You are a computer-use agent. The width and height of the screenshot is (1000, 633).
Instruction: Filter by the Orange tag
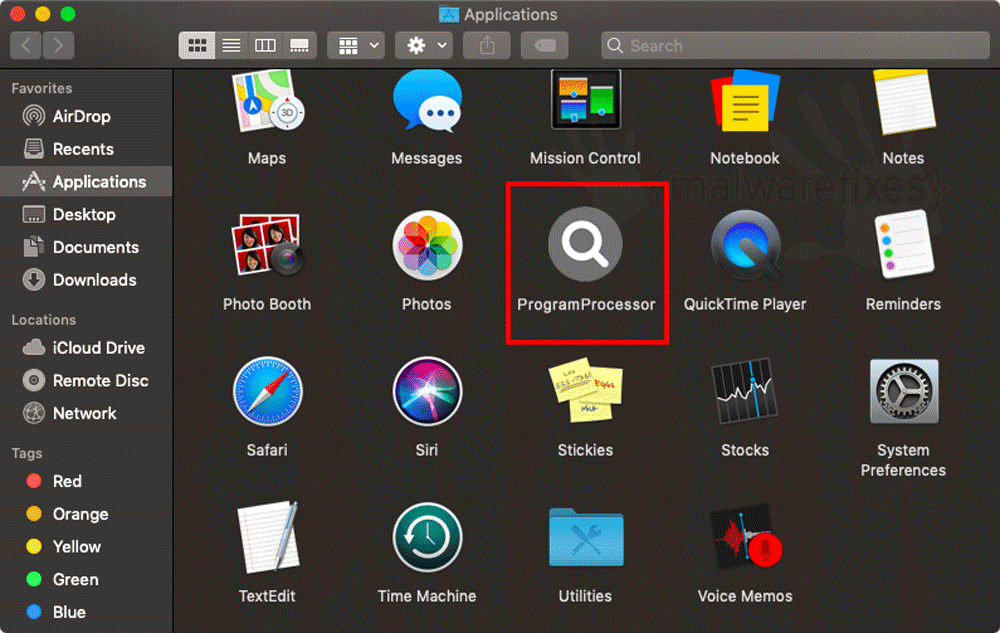(x=86, y=514)
